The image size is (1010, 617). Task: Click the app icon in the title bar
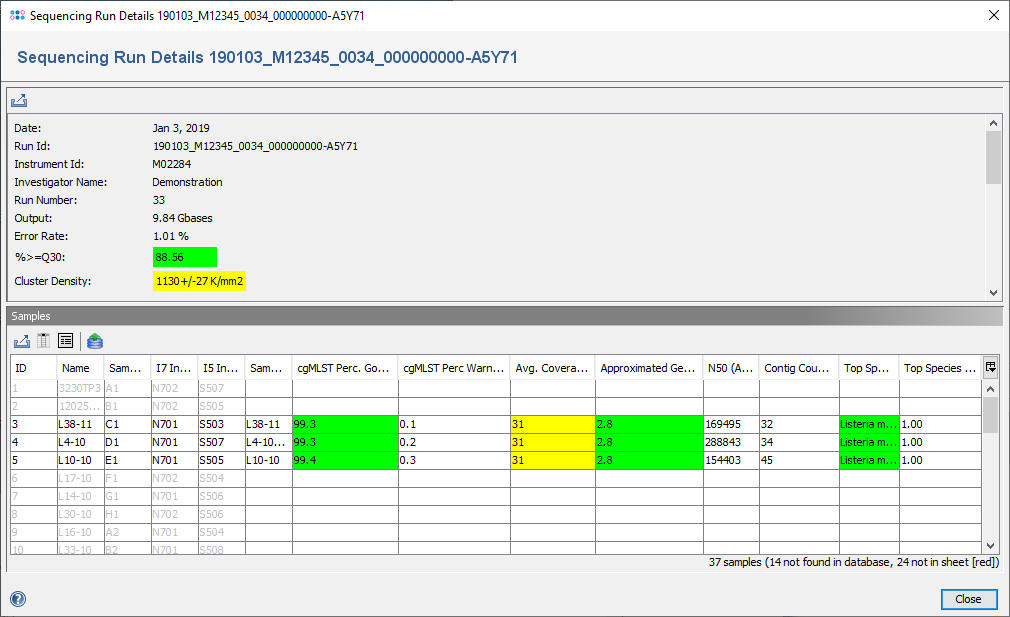[x=16, y=15]
